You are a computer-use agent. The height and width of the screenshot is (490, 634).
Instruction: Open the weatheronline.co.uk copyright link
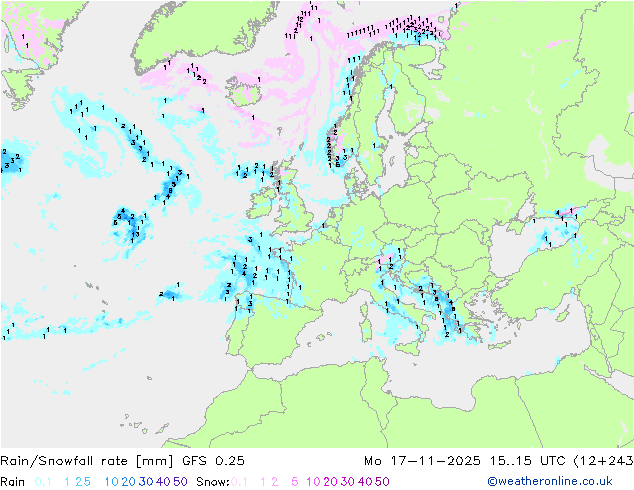[550, 481]
